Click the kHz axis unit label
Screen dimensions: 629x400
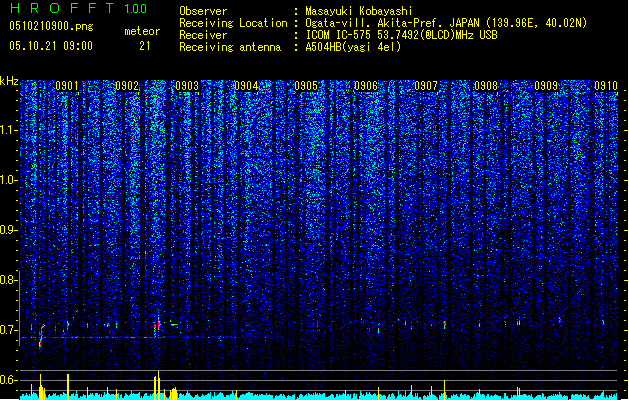click(x=9, y=81)
